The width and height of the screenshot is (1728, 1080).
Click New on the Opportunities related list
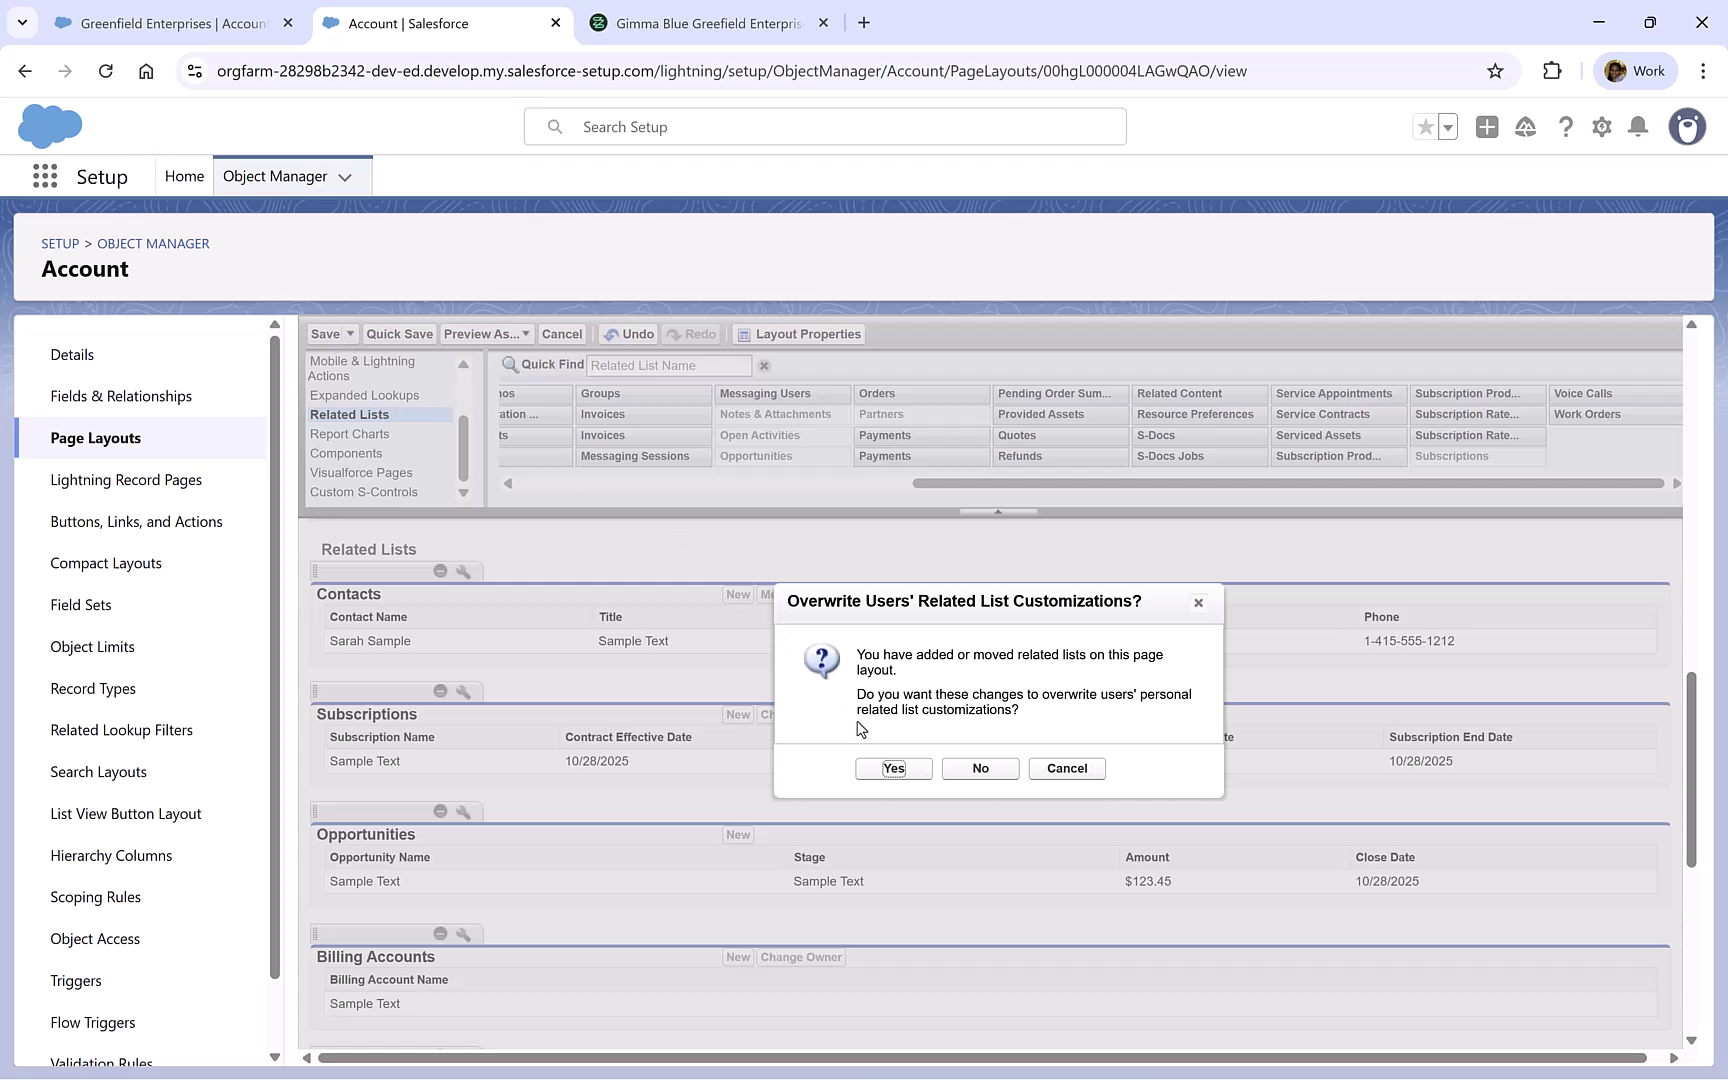738,834
